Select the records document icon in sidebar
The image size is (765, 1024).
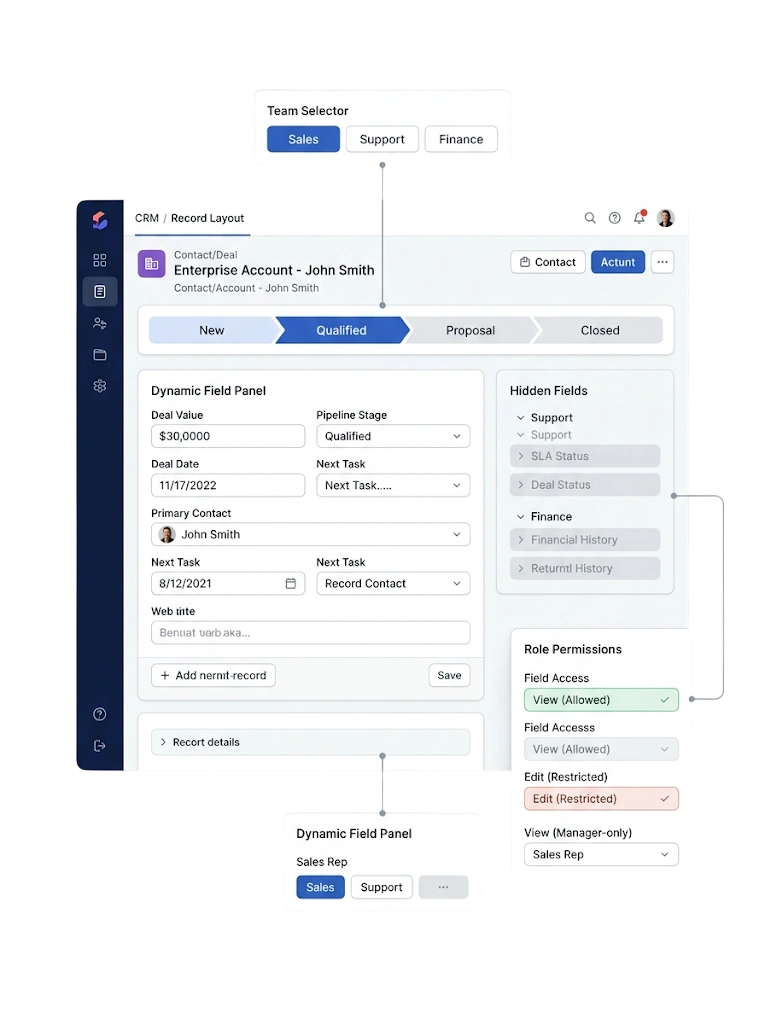tap(100, 291)
